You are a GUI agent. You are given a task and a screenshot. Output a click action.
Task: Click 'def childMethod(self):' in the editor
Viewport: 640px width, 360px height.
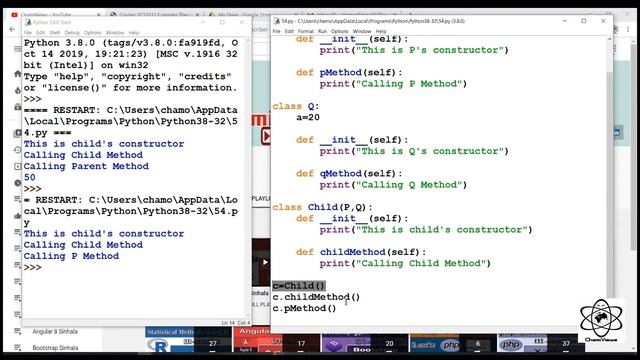click(361, 252)
